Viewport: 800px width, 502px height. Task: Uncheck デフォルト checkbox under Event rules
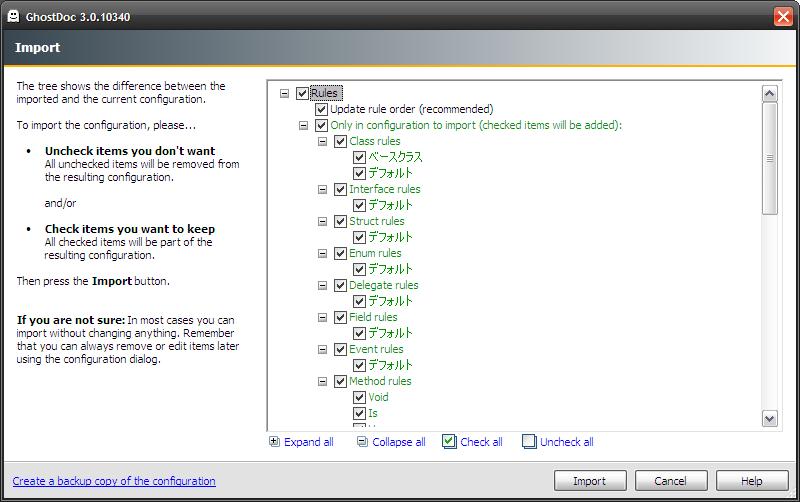click(359, 365)
